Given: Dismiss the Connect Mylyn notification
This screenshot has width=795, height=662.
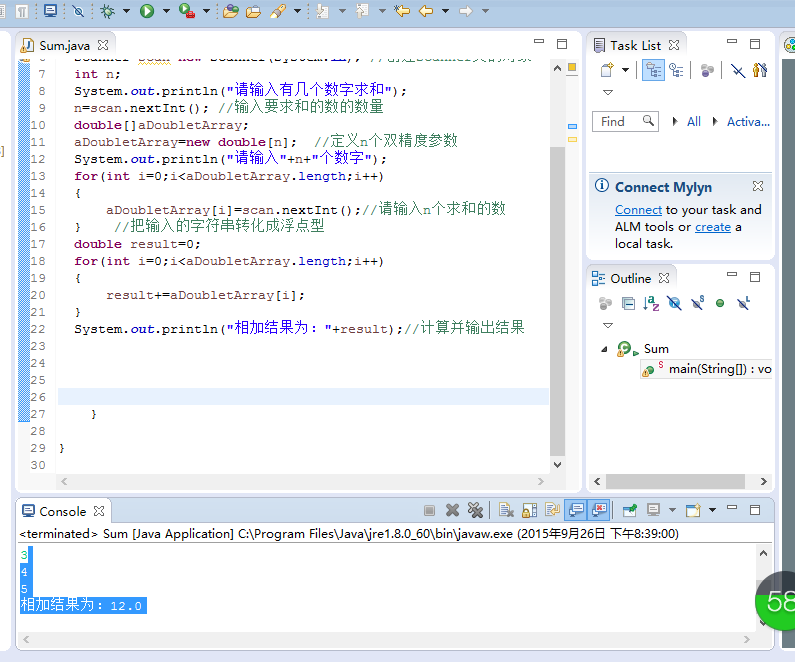Looking at the screenshot, I should tap(757, 186).
